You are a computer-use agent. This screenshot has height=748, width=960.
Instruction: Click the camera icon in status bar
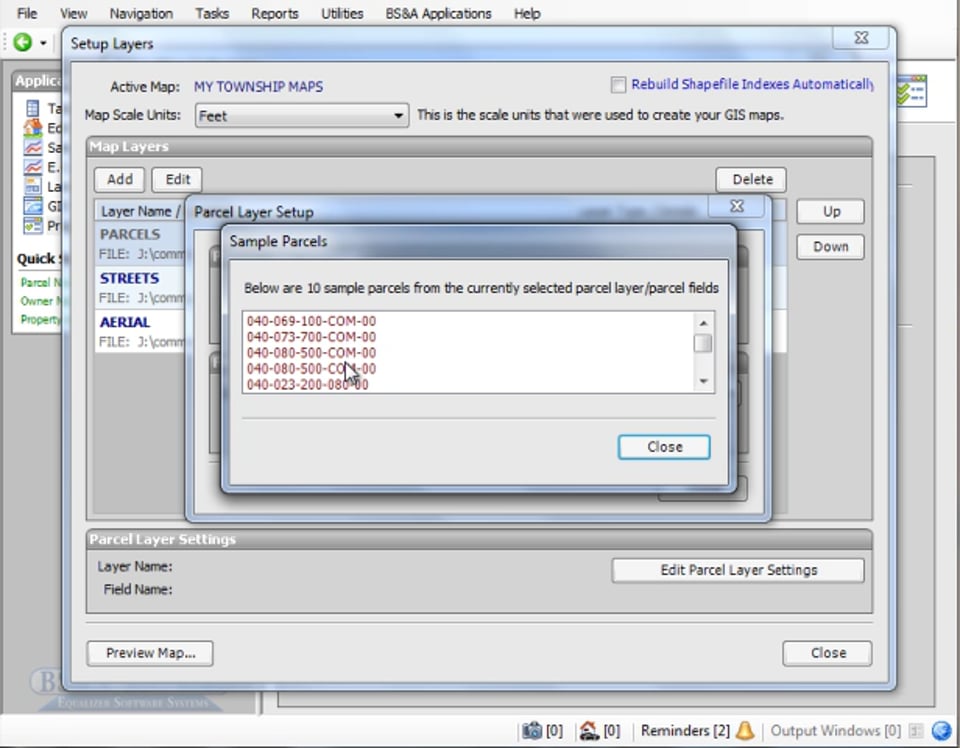531,730
